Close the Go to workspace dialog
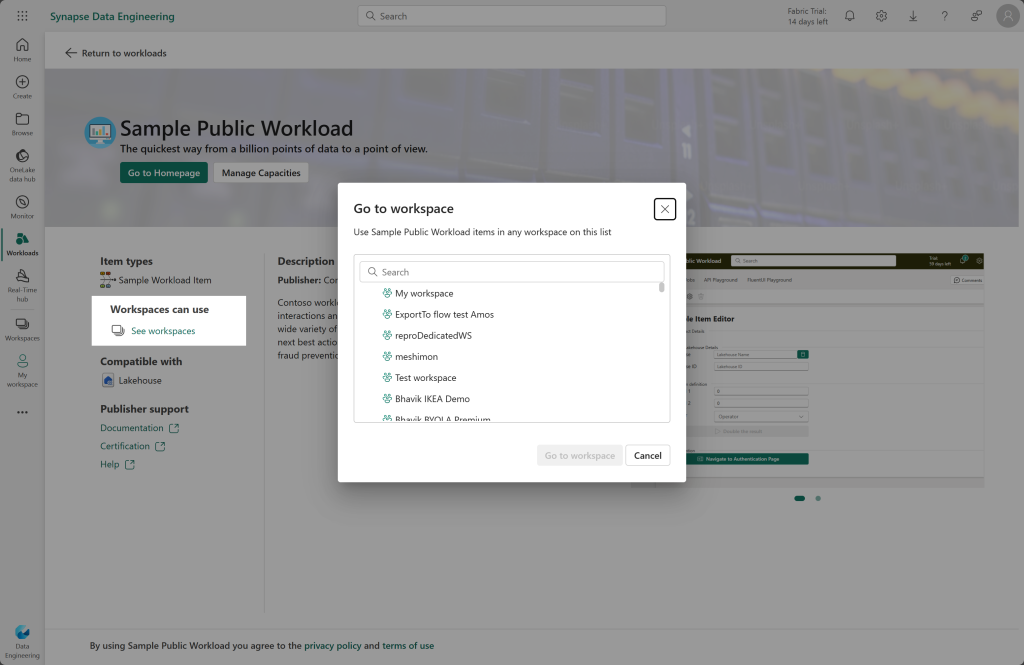The height and width of the screenshot is (665, 1024). coord(665,209)
